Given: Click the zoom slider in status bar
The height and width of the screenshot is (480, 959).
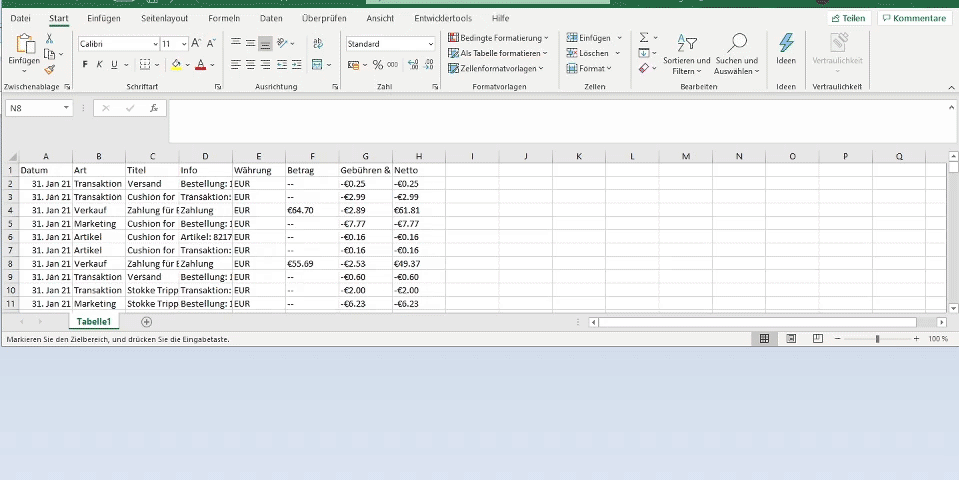Looking at the screenshot, I should (877, 339).
